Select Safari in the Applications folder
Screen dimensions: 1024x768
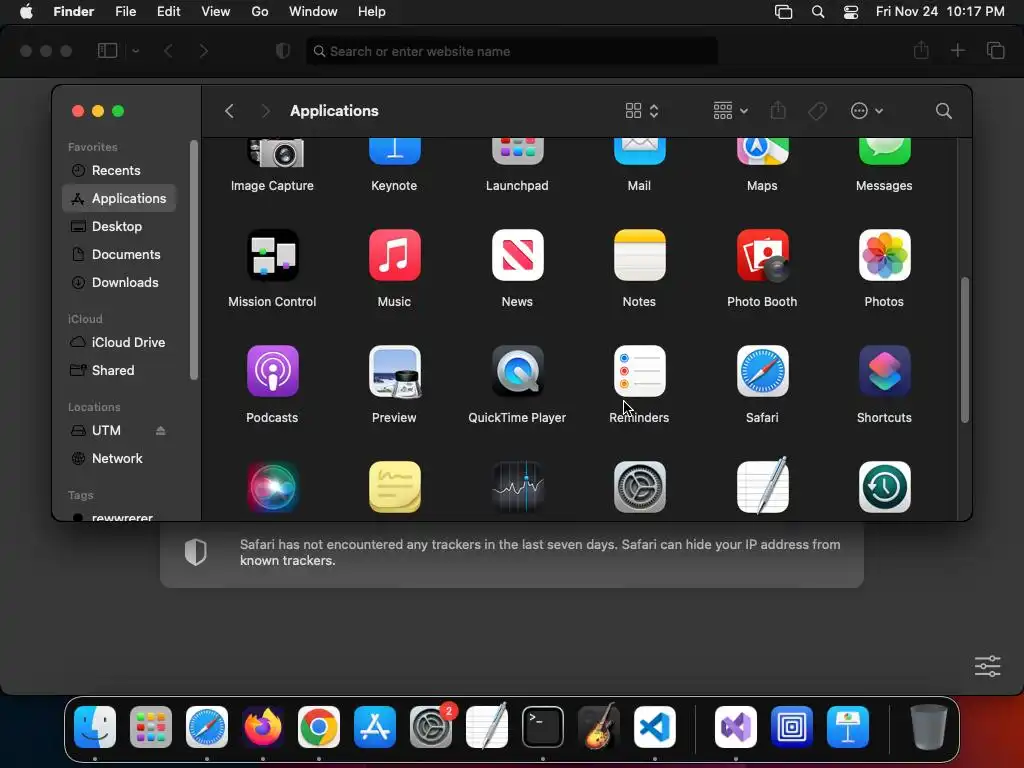point(762,371)
